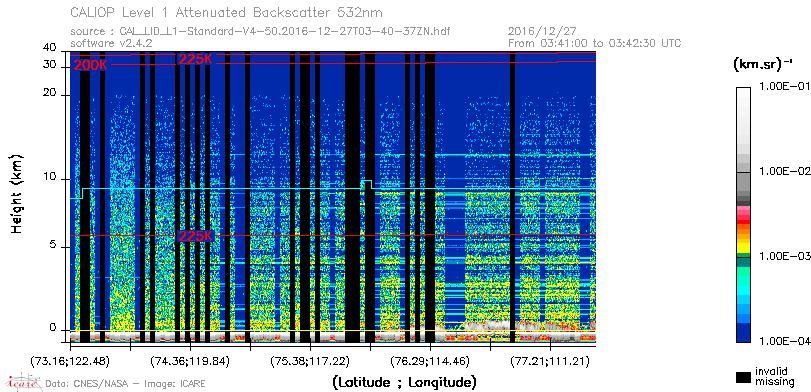Click the y-axis tick label '30'
Image resolution: width=811 pixels, height=392 pixels.
coord(50,65)
